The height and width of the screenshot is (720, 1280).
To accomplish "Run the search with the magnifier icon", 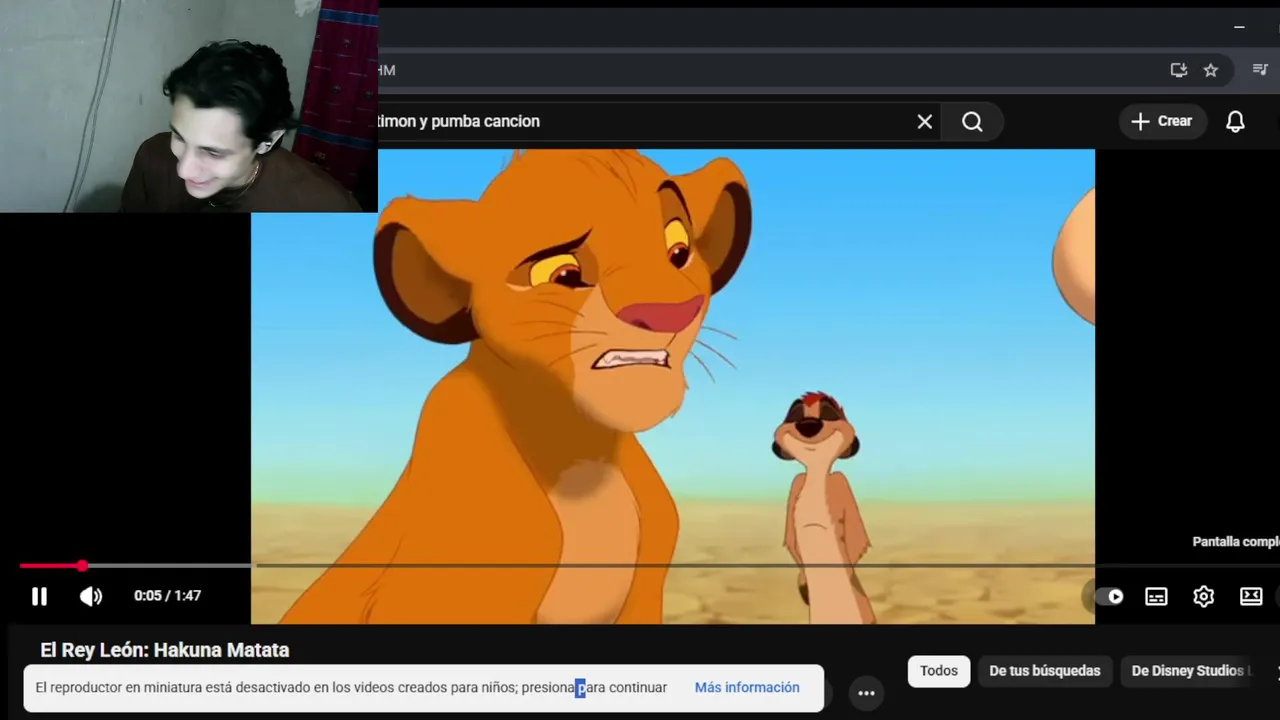I will [x=972, y=121].
